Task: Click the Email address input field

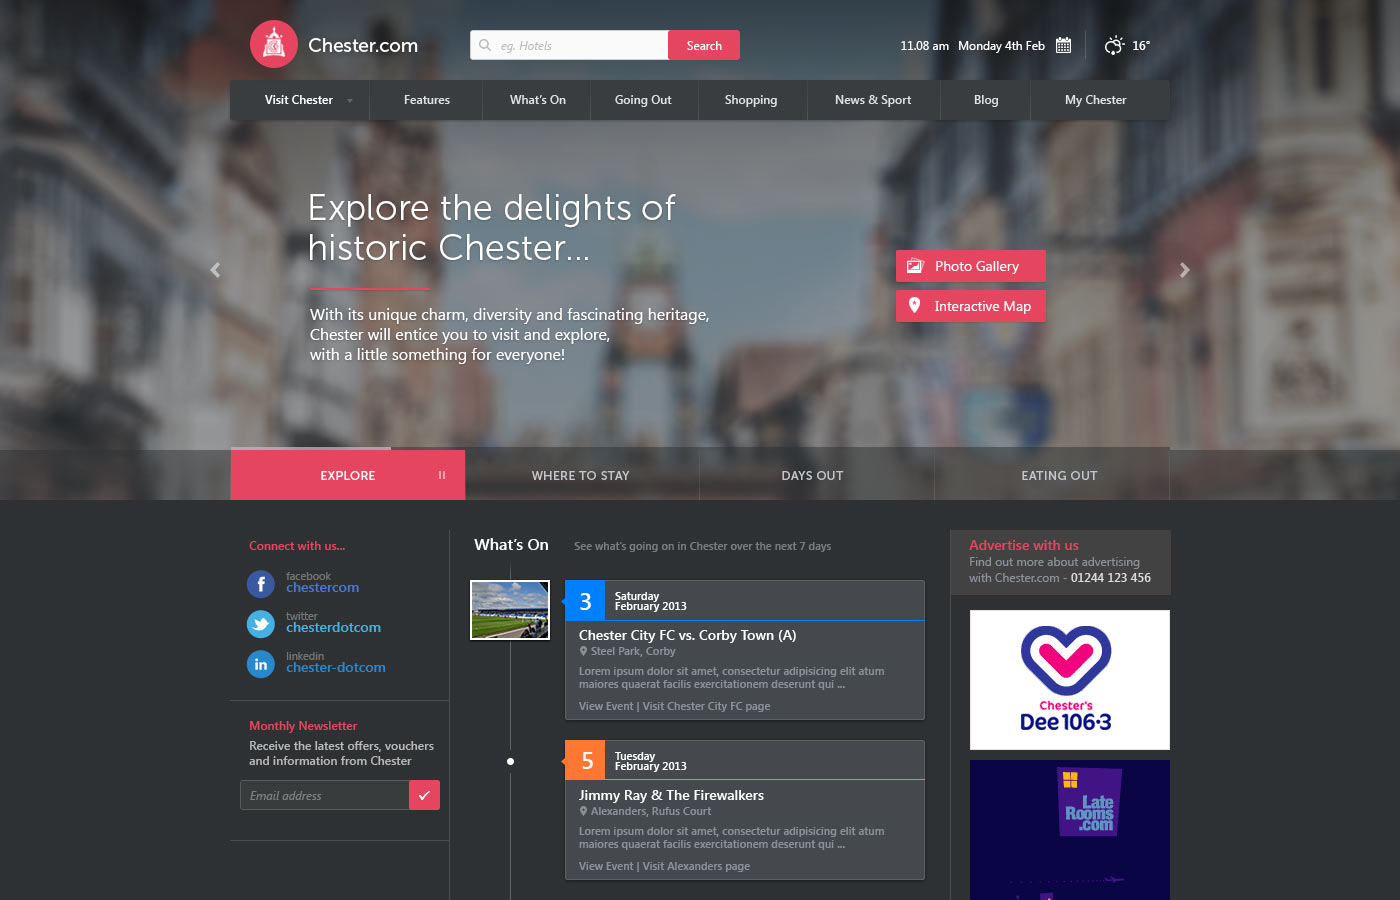Action: (x=325, y=795)
